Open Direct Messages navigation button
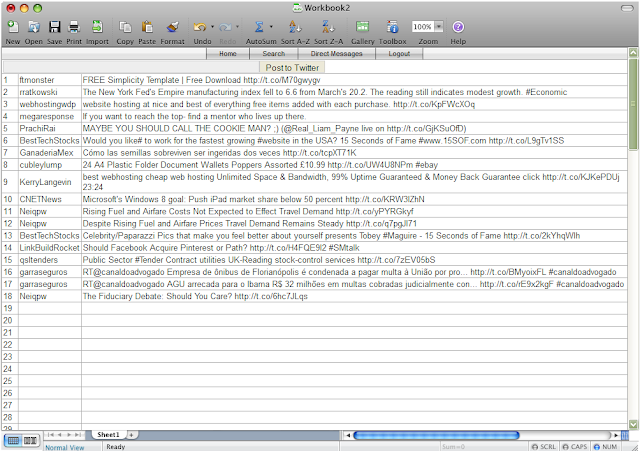This screenshot has height=451, width=640. [336, 53]
